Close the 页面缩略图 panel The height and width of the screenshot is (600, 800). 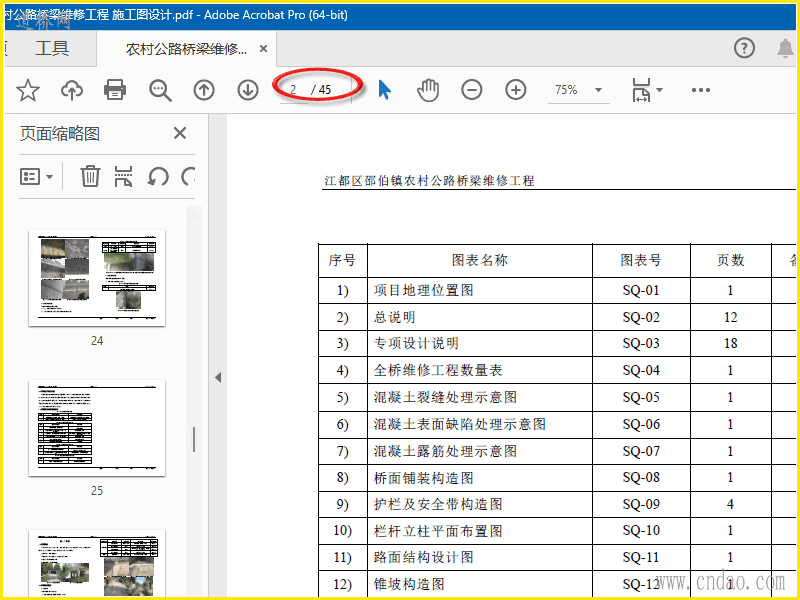click(x=180, y=134)
